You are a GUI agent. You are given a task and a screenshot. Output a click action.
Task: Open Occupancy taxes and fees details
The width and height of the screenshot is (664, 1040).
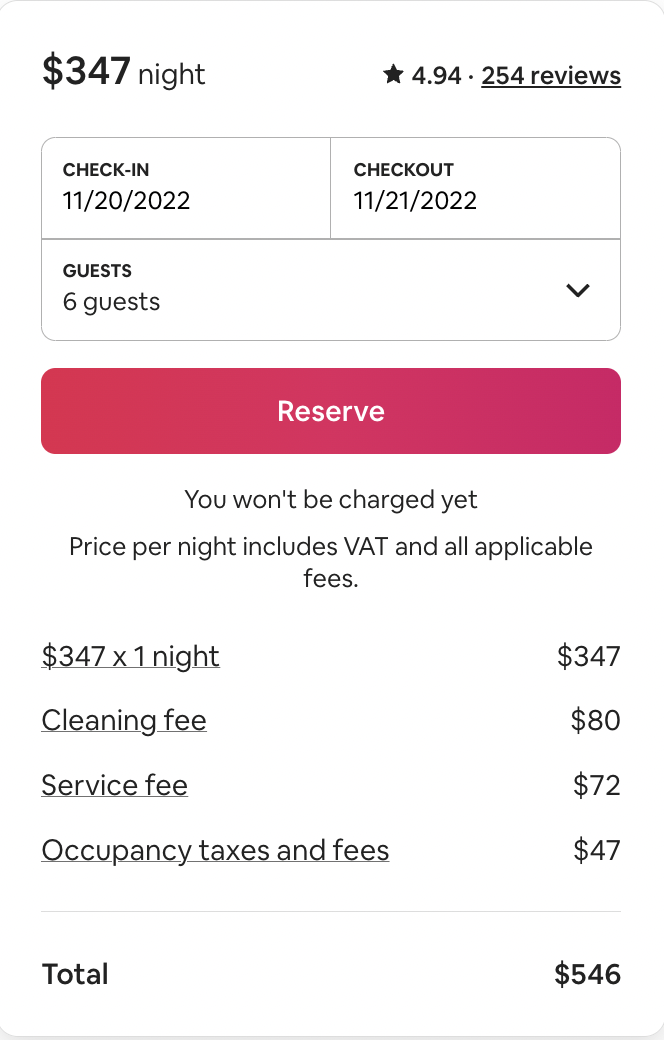[x=215, y=850]
